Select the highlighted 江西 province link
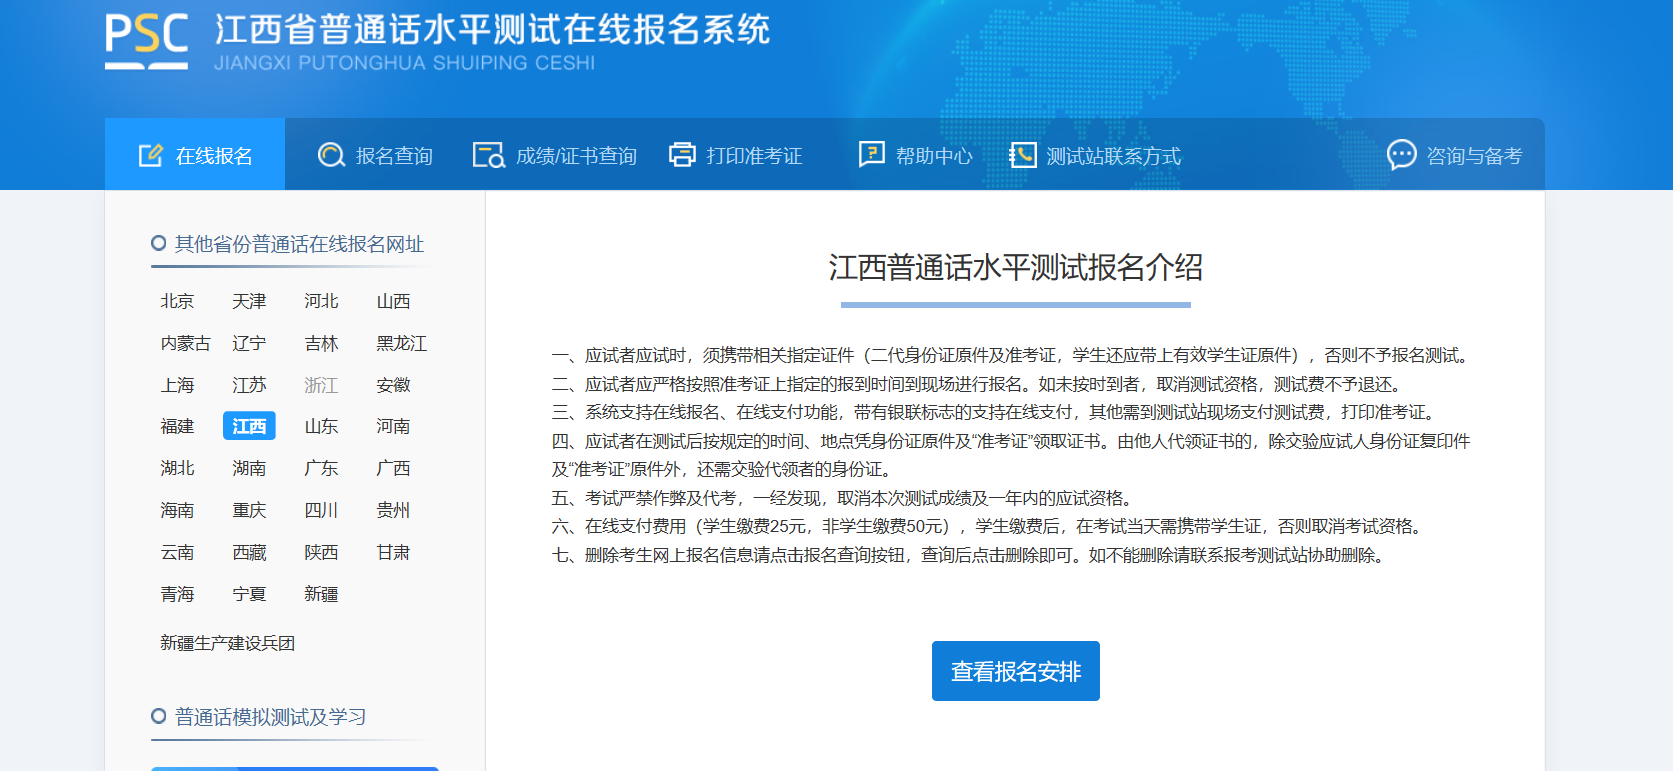The width and height of the screenshot is (1673, 771). click(249, 426)
